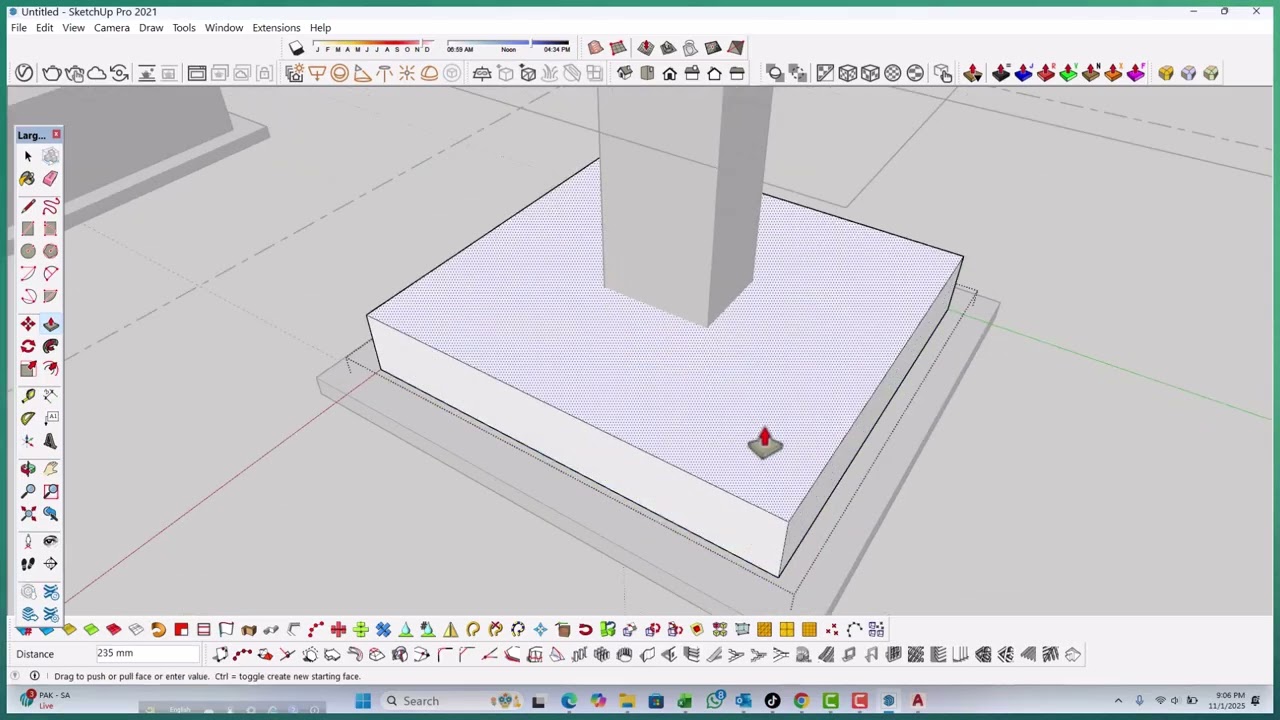Open the Windows Start menu
Image resolution: width=1280 pixels, height=720 pixels.
coord(363,701)
